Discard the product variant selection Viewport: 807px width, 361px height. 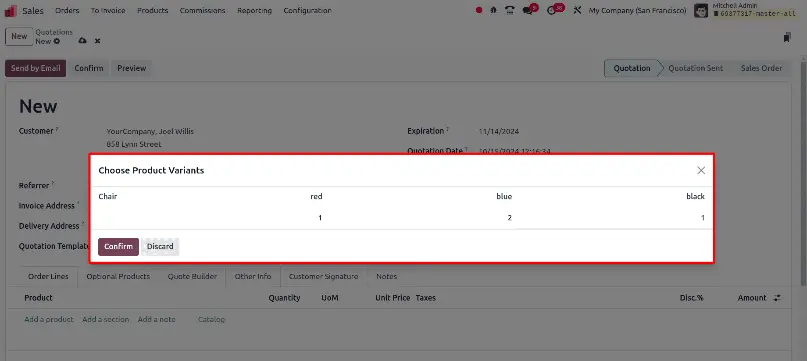160,247
